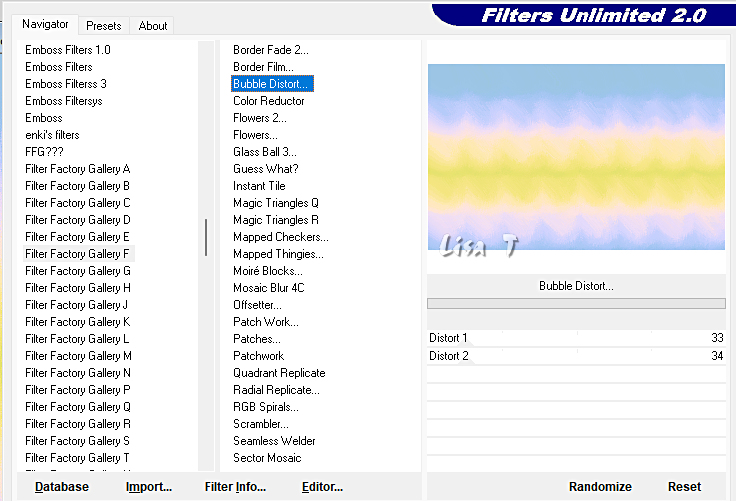Select Filter Factory Gallery H
The width and height of the screenshot is (736, 501).
pyautogui.click(x=77, y=288)
